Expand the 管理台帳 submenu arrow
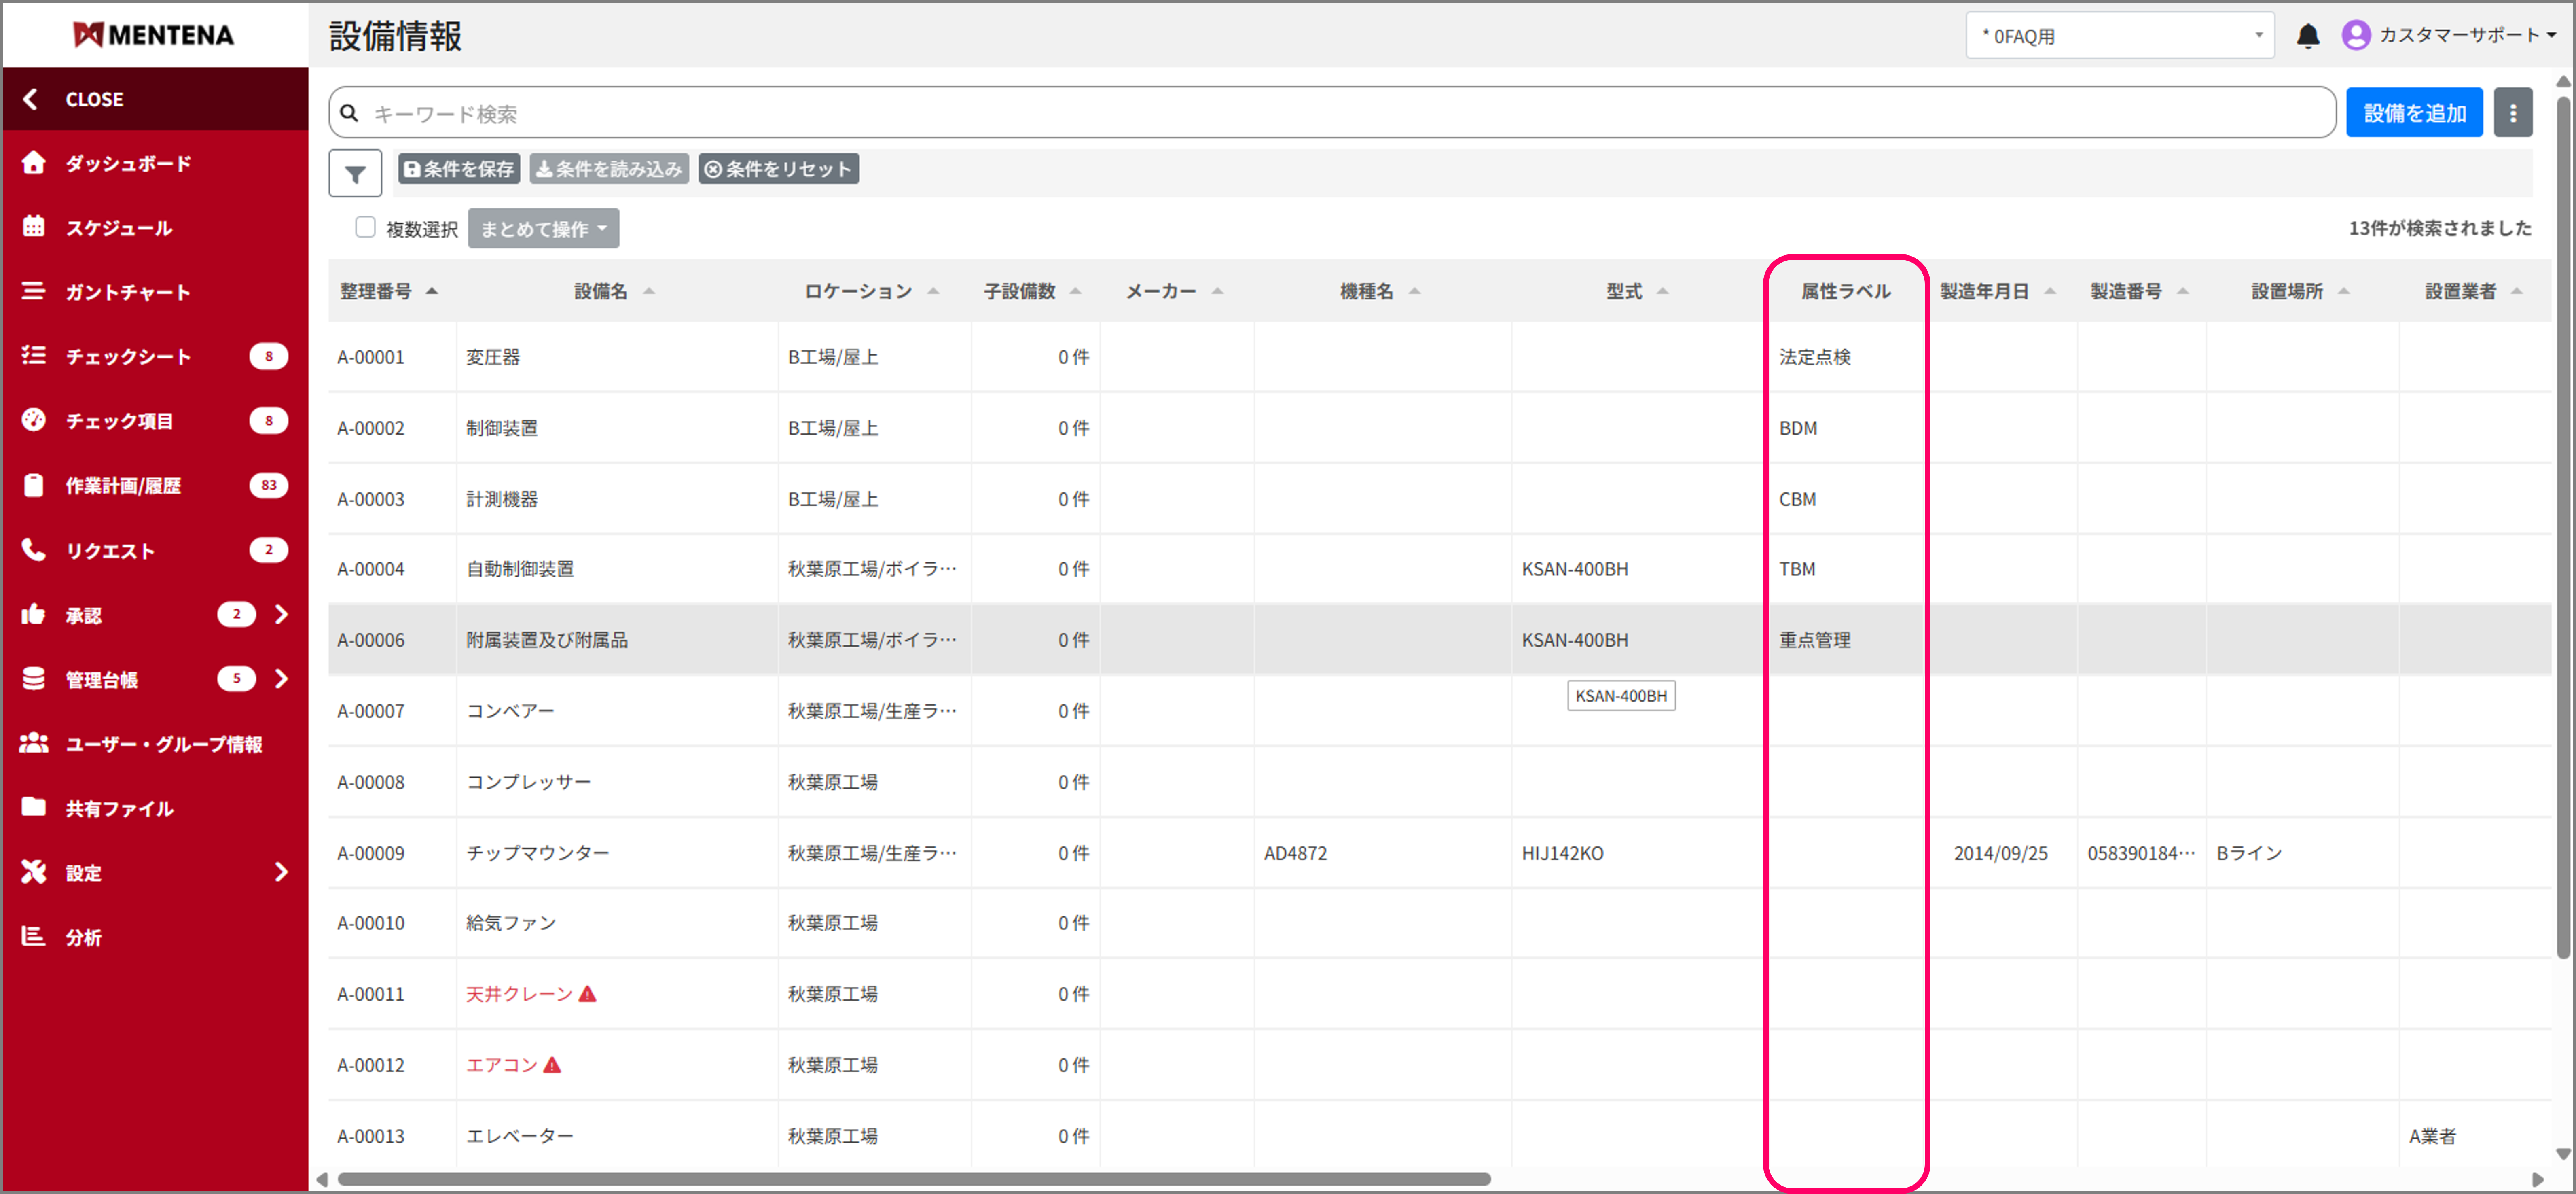 pos(281,679)
